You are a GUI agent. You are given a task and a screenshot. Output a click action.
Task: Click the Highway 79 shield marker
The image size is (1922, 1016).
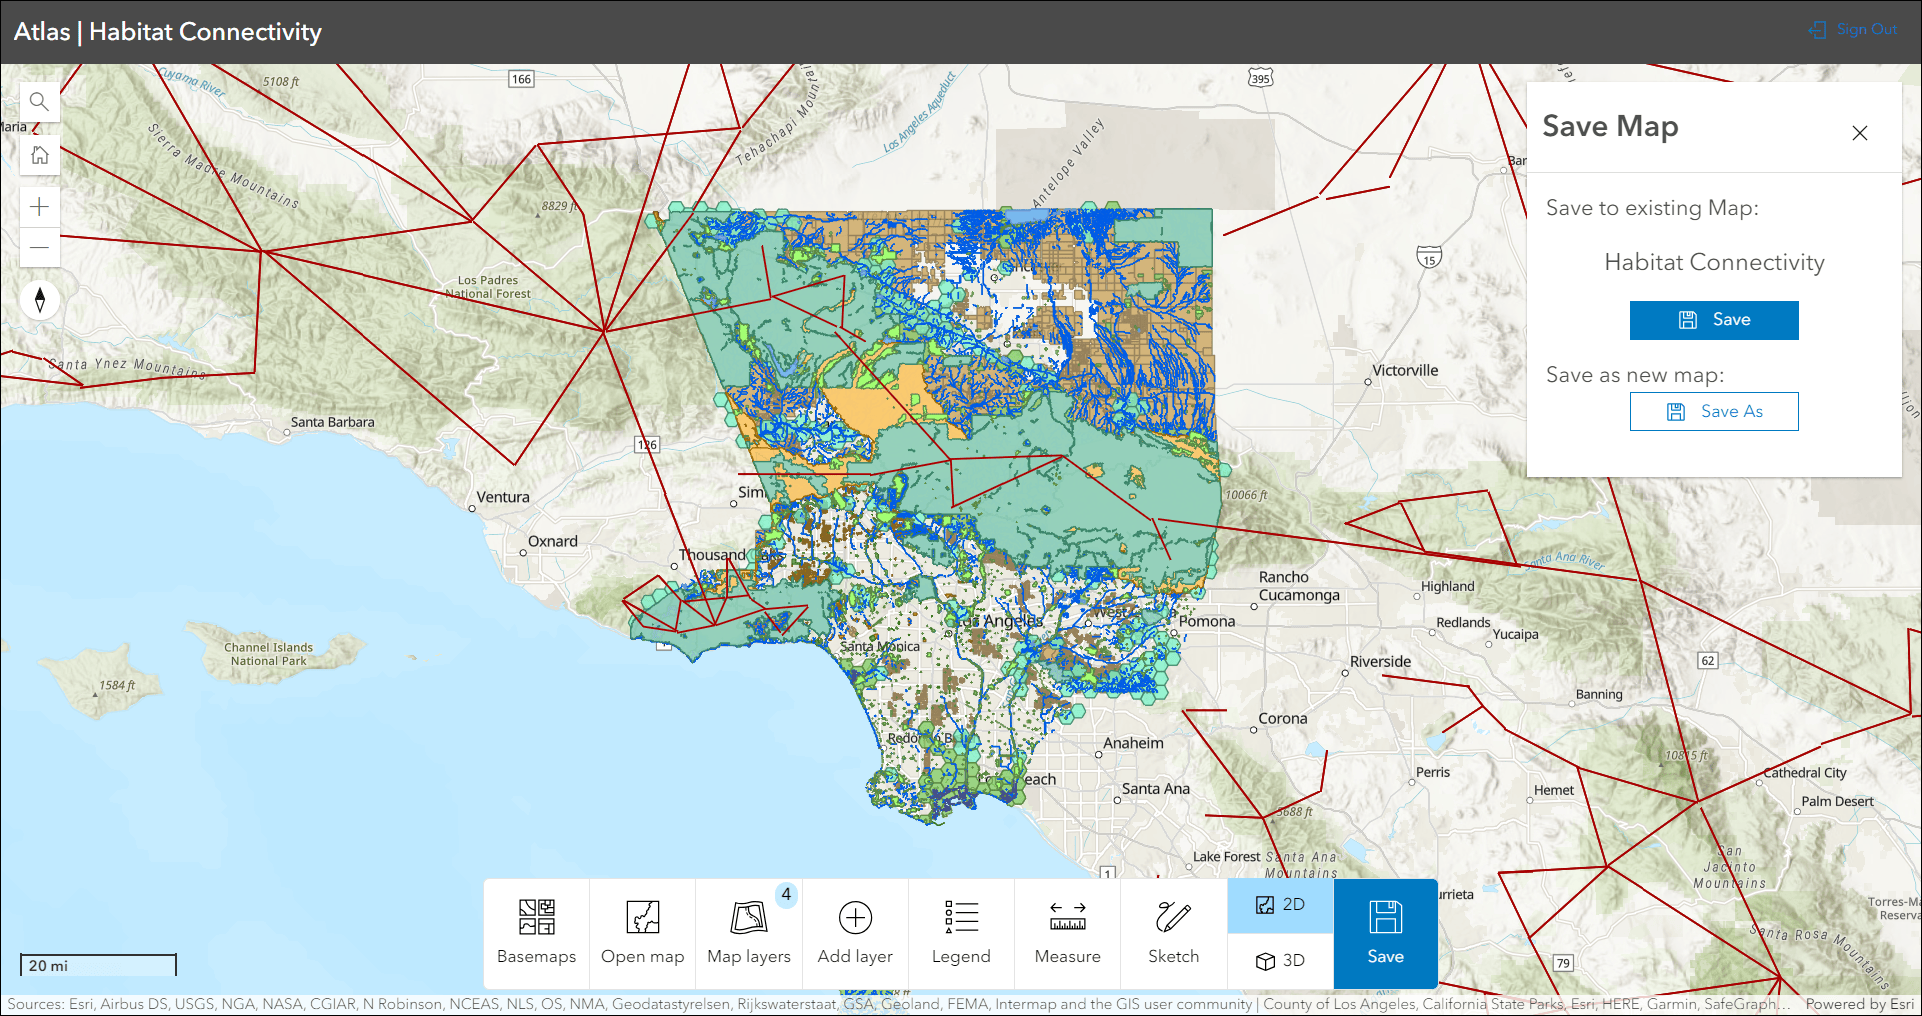pyautogui.click(x=1563, y=963)
